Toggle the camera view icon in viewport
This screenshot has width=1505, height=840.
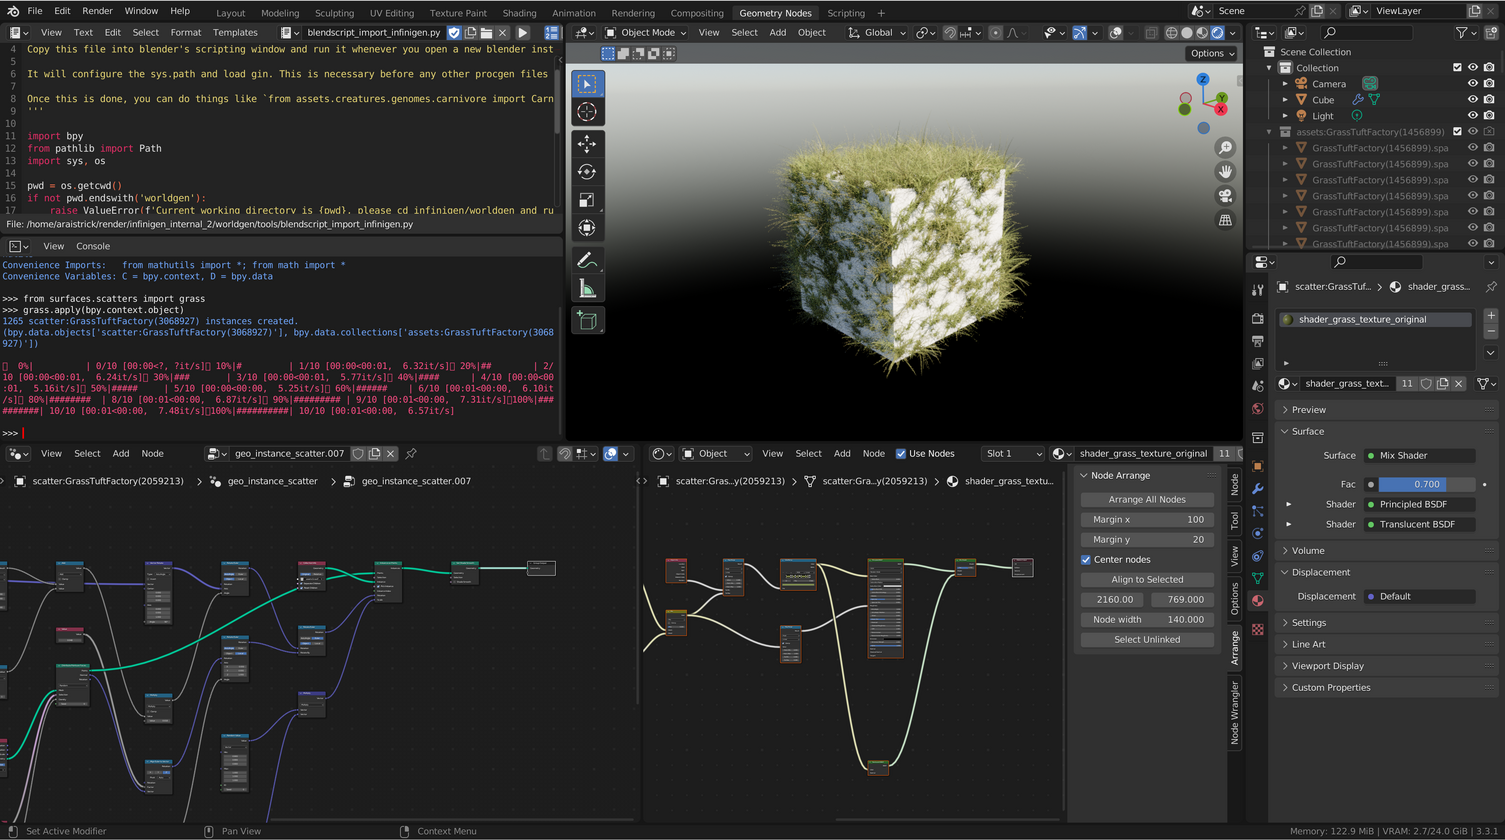point(1225,196)
